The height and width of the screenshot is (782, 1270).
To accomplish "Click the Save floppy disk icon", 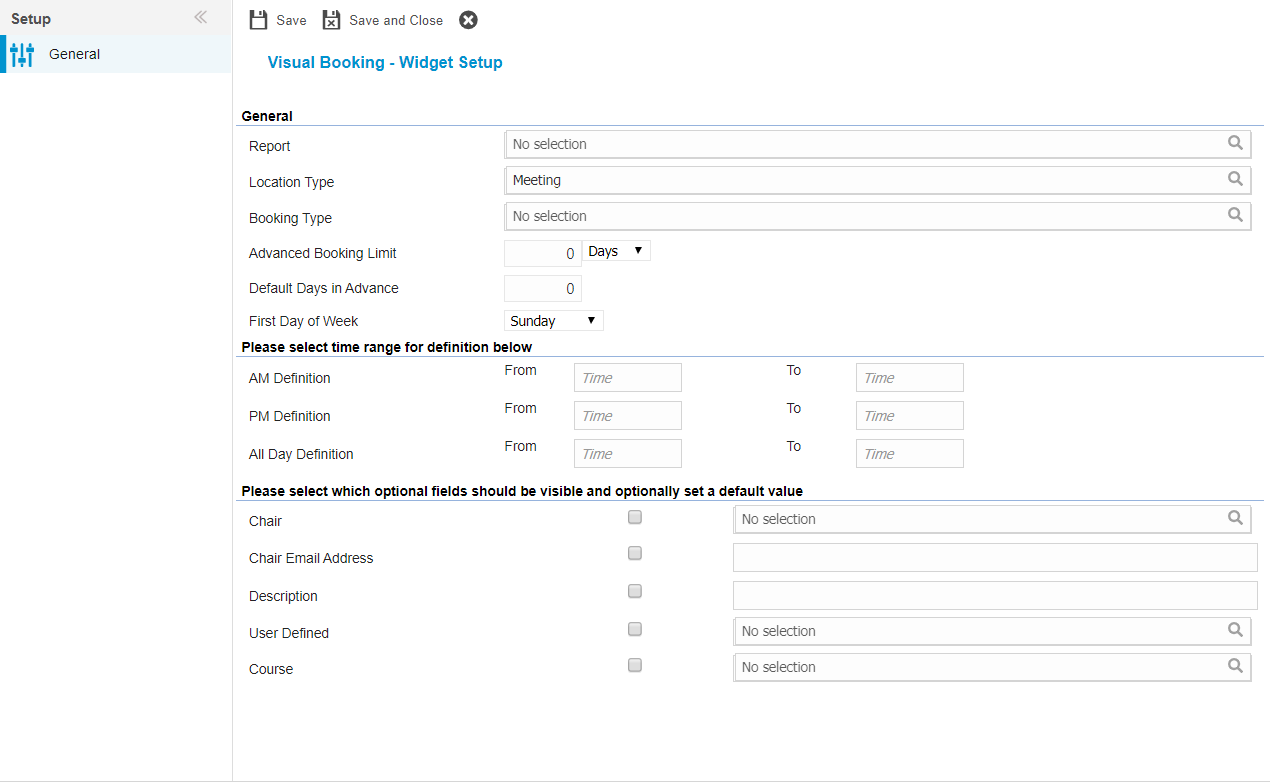I will pos(259,20).
